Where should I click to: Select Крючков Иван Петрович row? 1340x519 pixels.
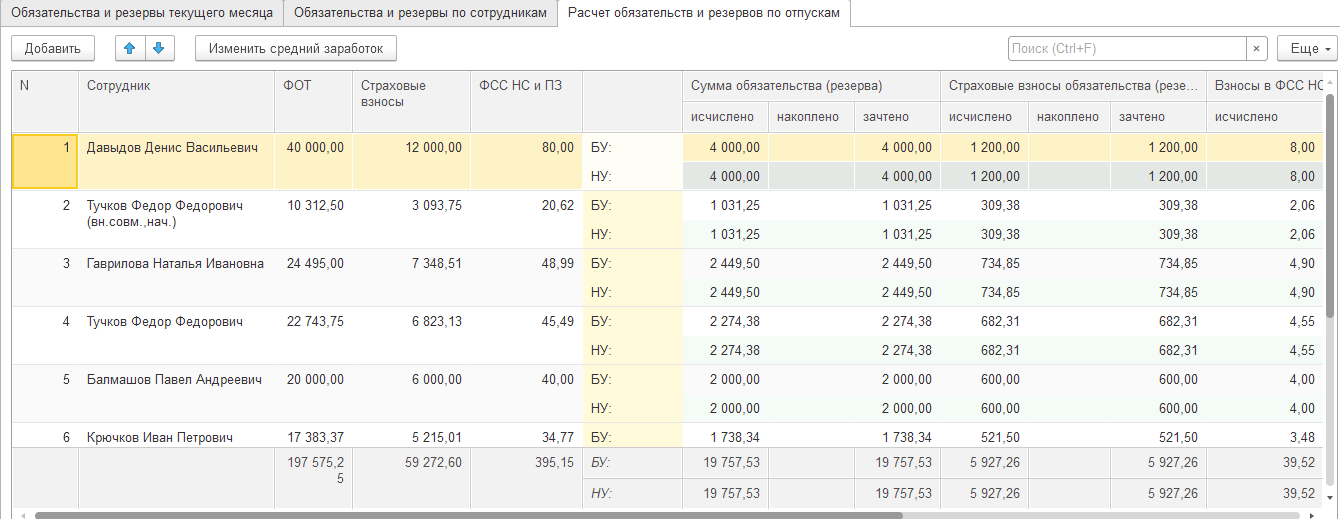(x=160, y=438)
